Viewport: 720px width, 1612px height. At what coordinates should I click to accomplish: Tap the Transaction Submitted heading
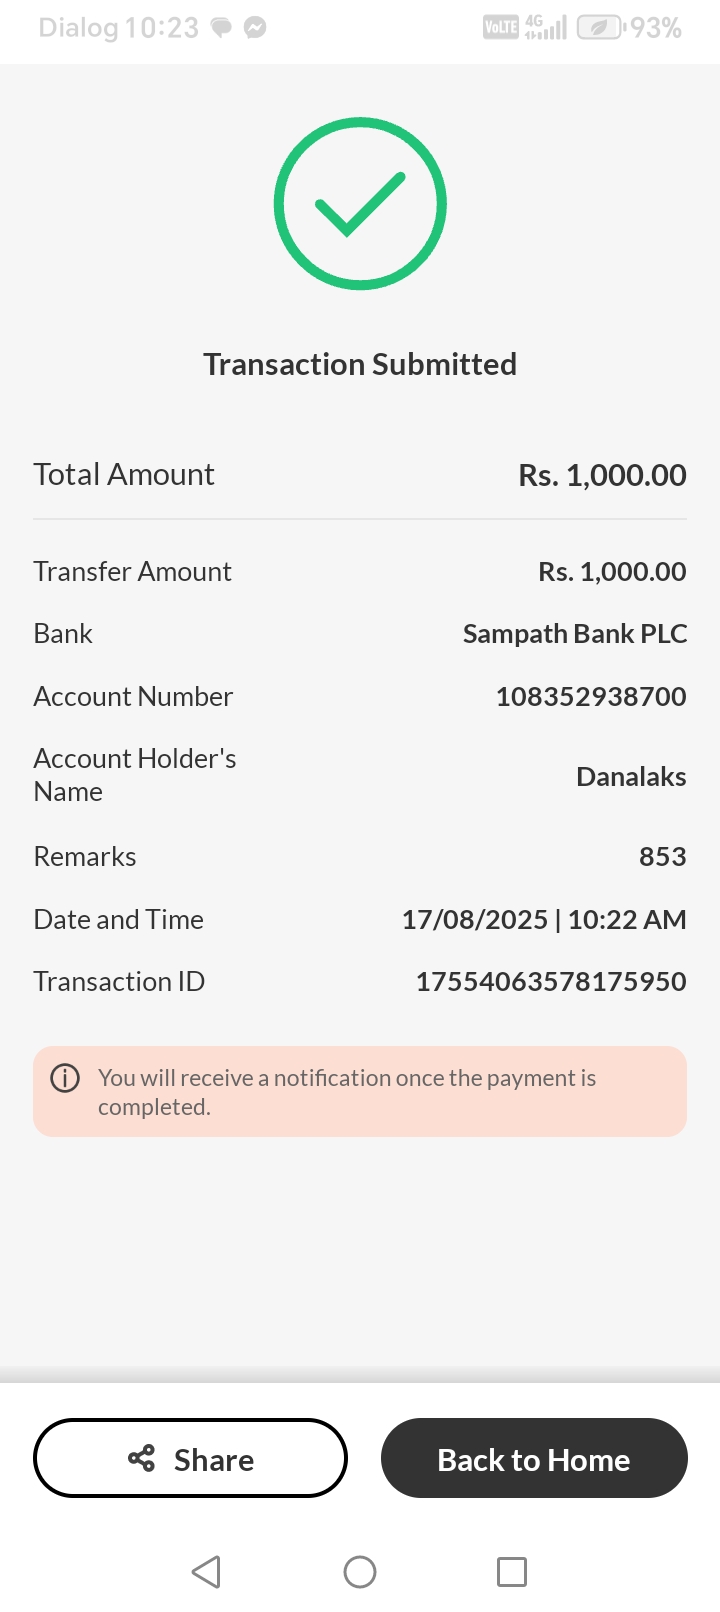pos(360,365)
